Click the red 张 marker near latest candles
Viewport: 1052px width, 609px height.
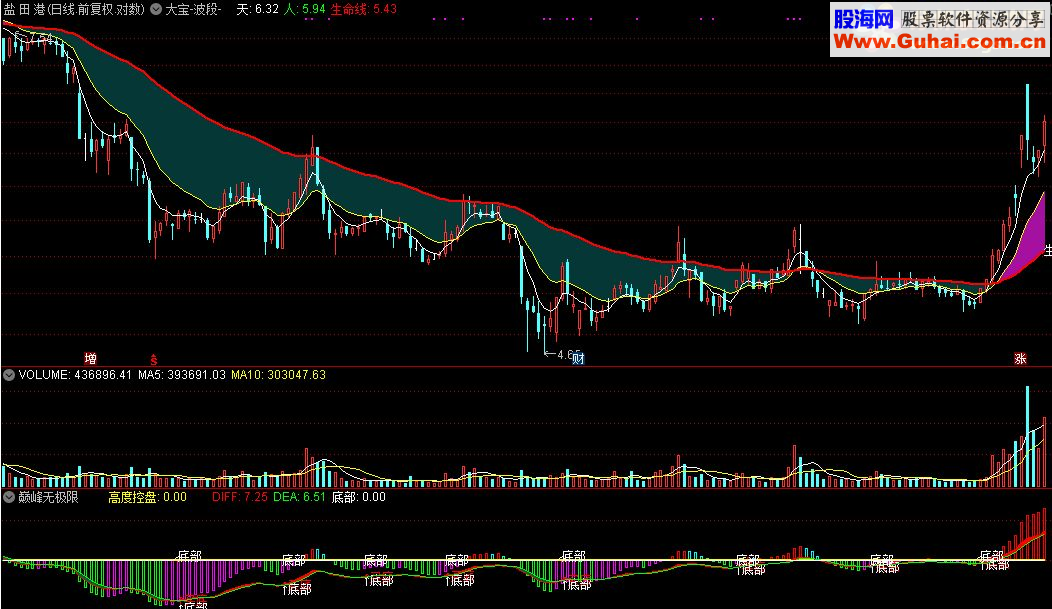[1020, 359]
